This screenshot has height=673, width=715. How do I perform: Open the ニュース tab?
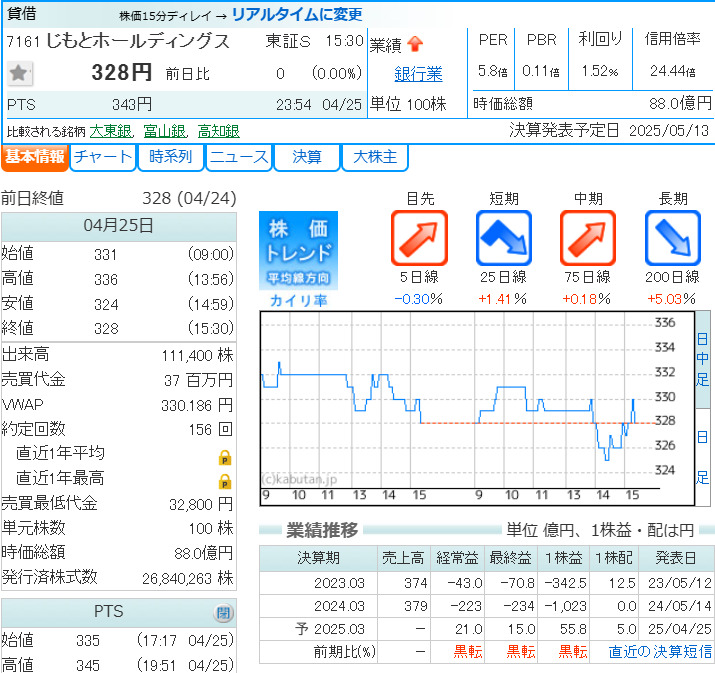pyautogui.click(x=239, y=157)
